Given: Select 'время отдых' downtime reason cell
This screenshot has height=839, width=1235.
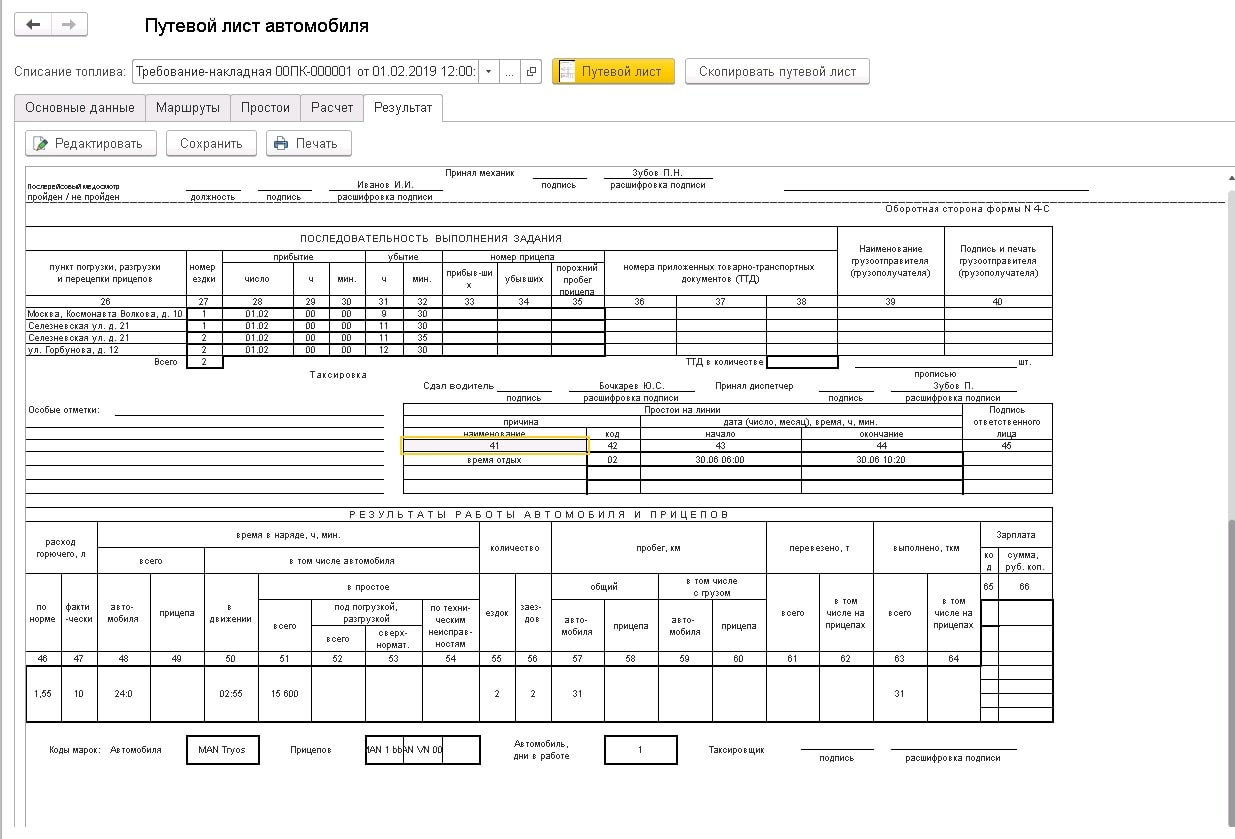Looking at the screenshot, I should 494,460.
